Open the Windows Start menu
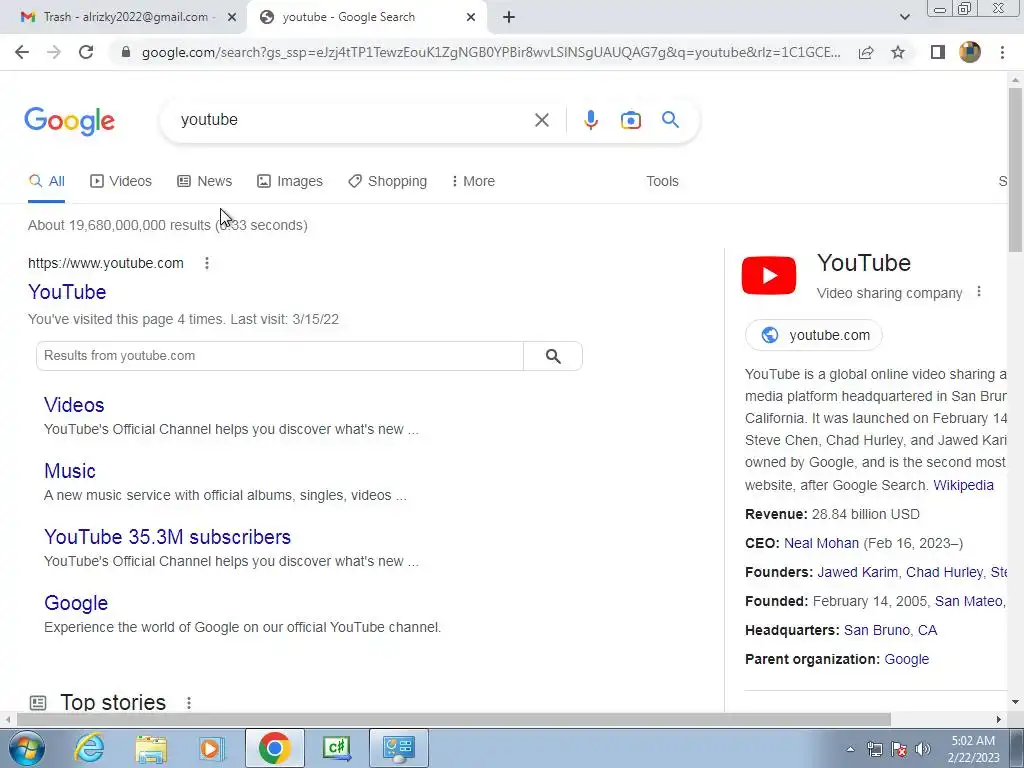1024x768 pixels. [x=26, y=748]
